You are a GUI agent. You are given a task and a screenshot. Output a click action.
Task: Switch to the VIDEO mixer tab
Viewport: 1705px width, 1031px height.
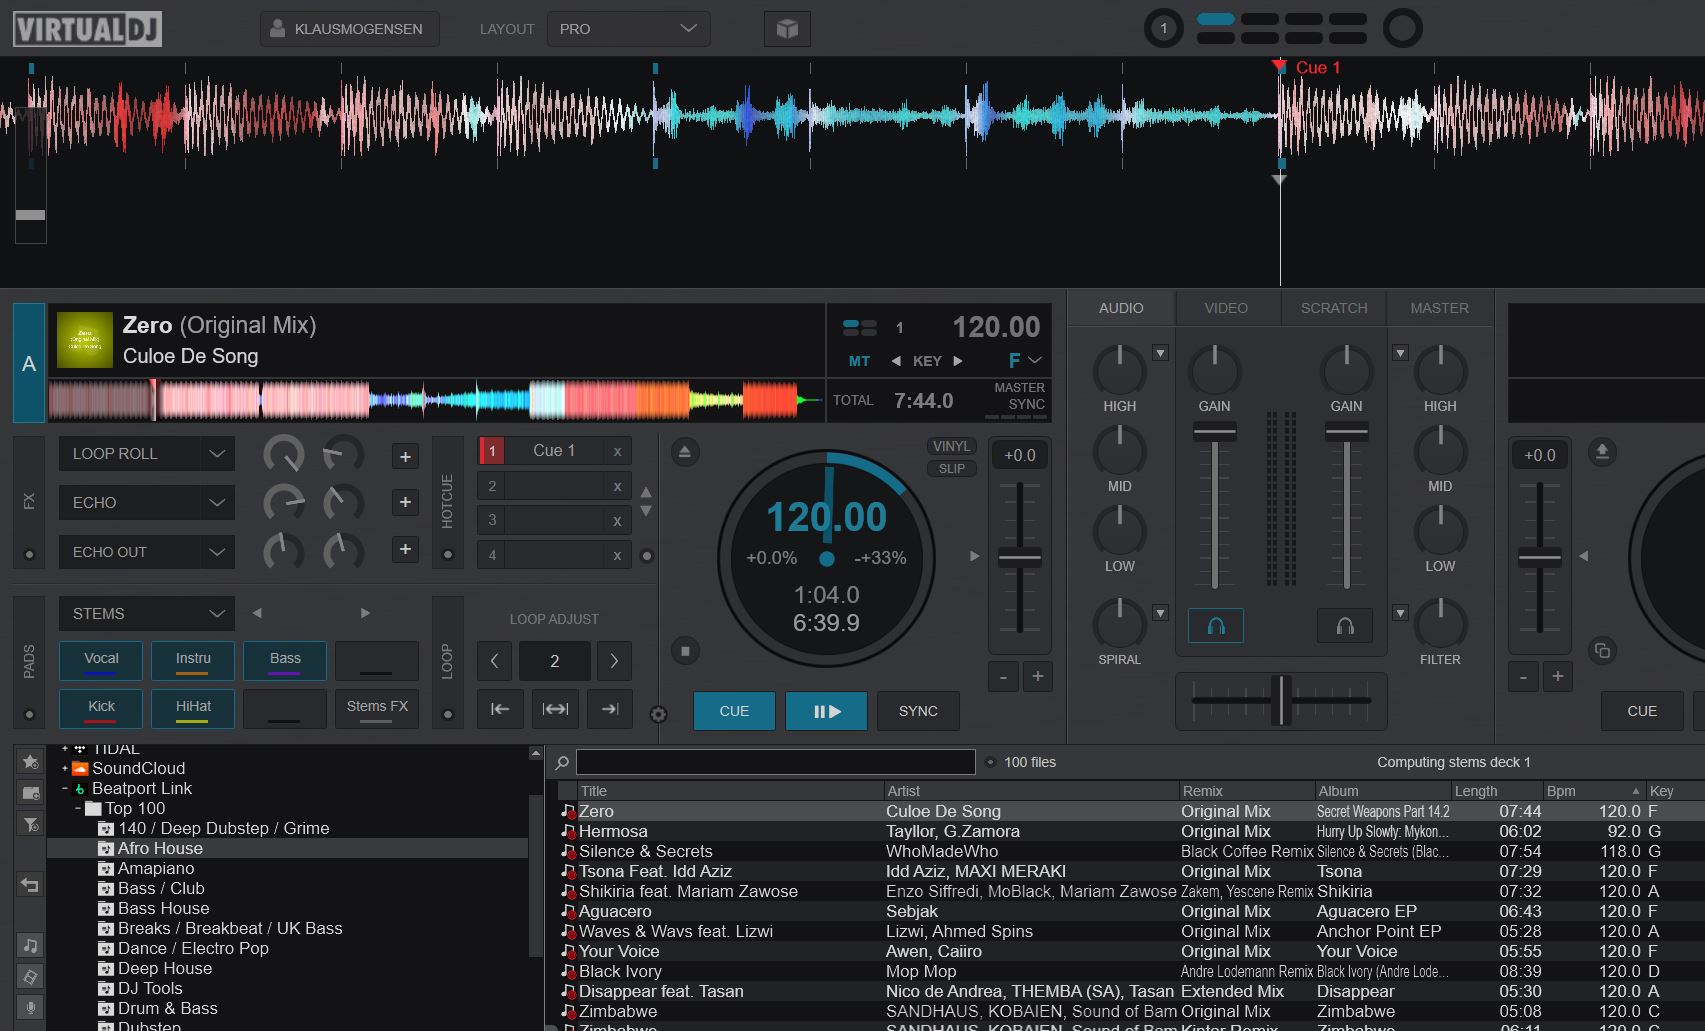pyautogui.click(x=1226, y=307)
